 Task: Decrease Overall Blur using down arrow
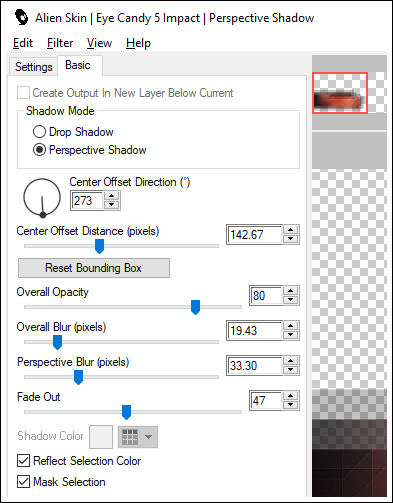click(x=291, y=334)
